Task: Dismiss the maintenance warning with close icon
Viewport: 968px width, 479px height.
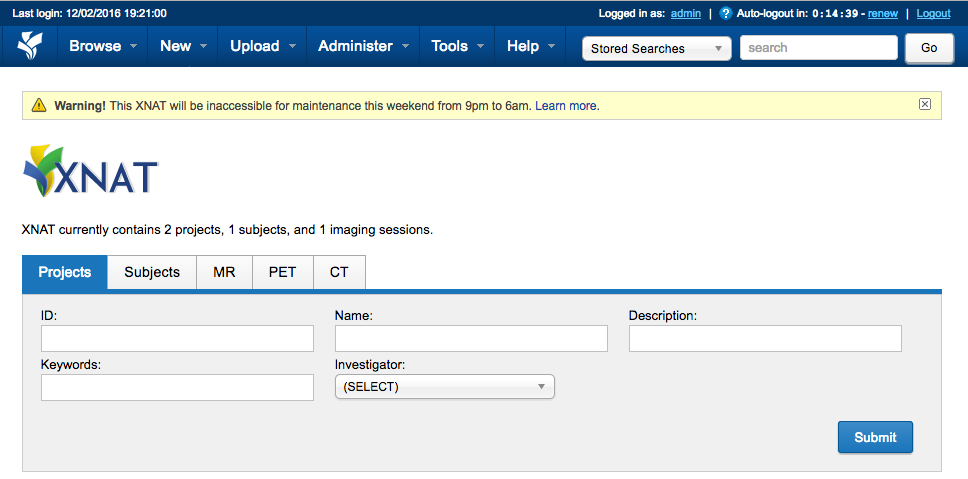Action: pyautogui.click(x=924, y=104)
